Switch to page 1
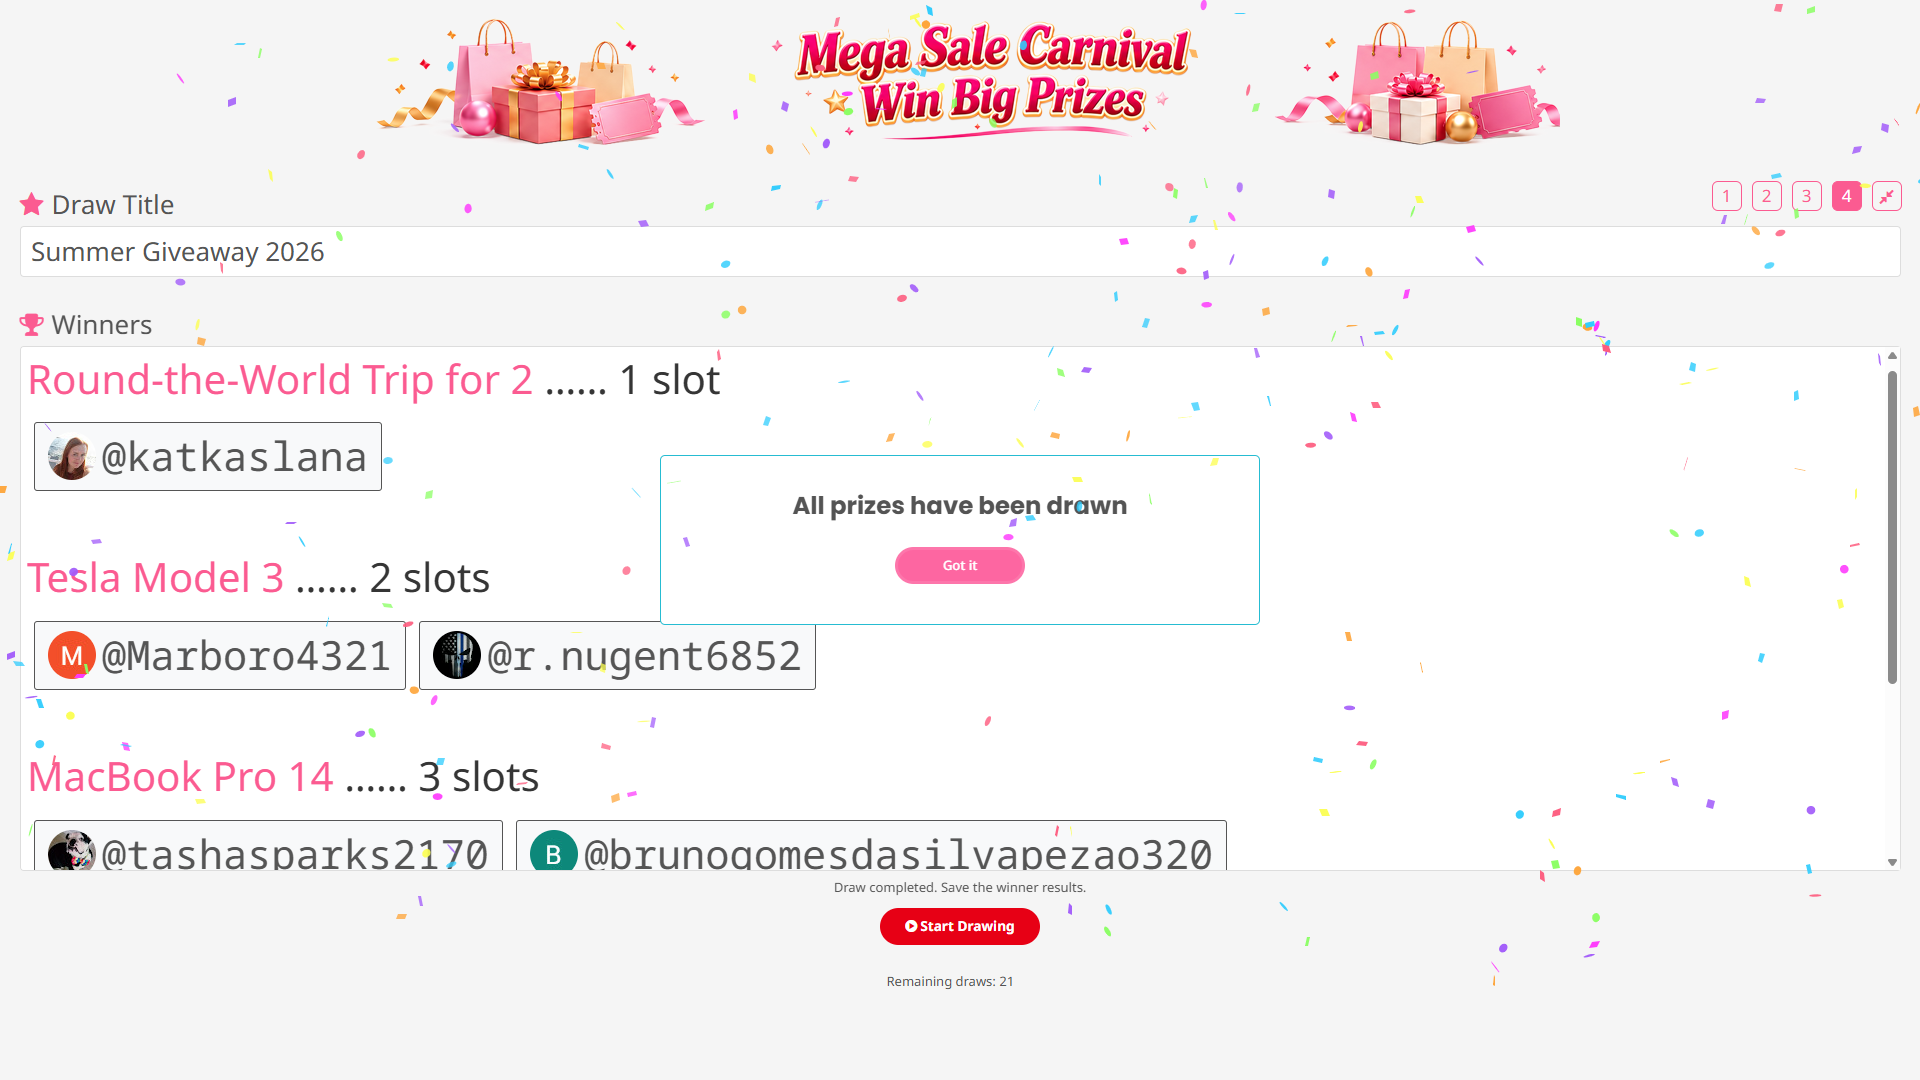1920x1080 pixels. pos(1726,196)
